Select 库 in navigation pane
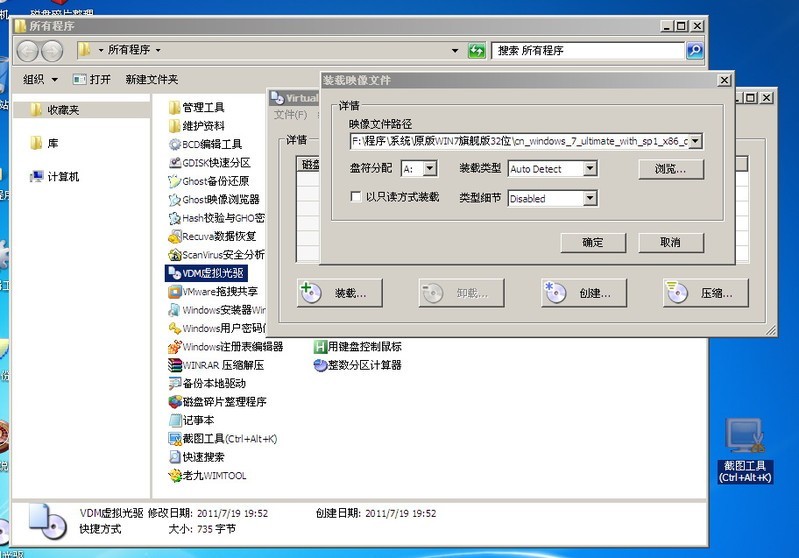This screenshot has width=799, height=558. coord(52,143)
